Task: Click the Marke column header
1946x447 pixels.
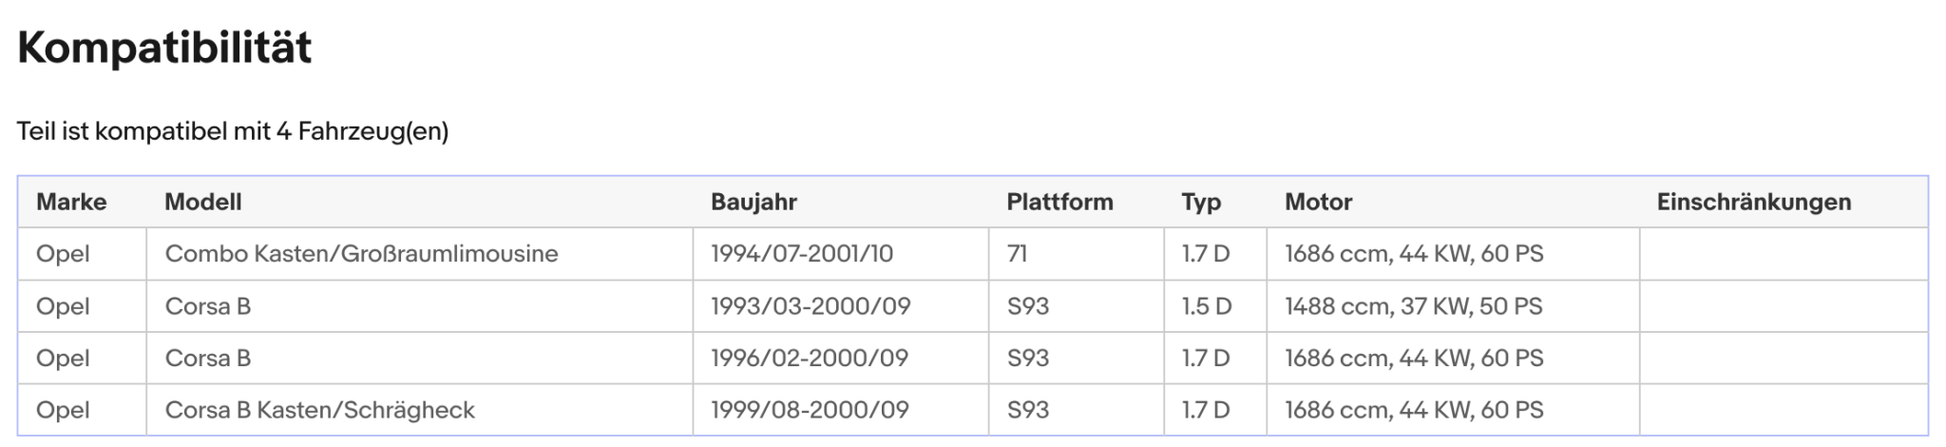Action: point(71,202)
